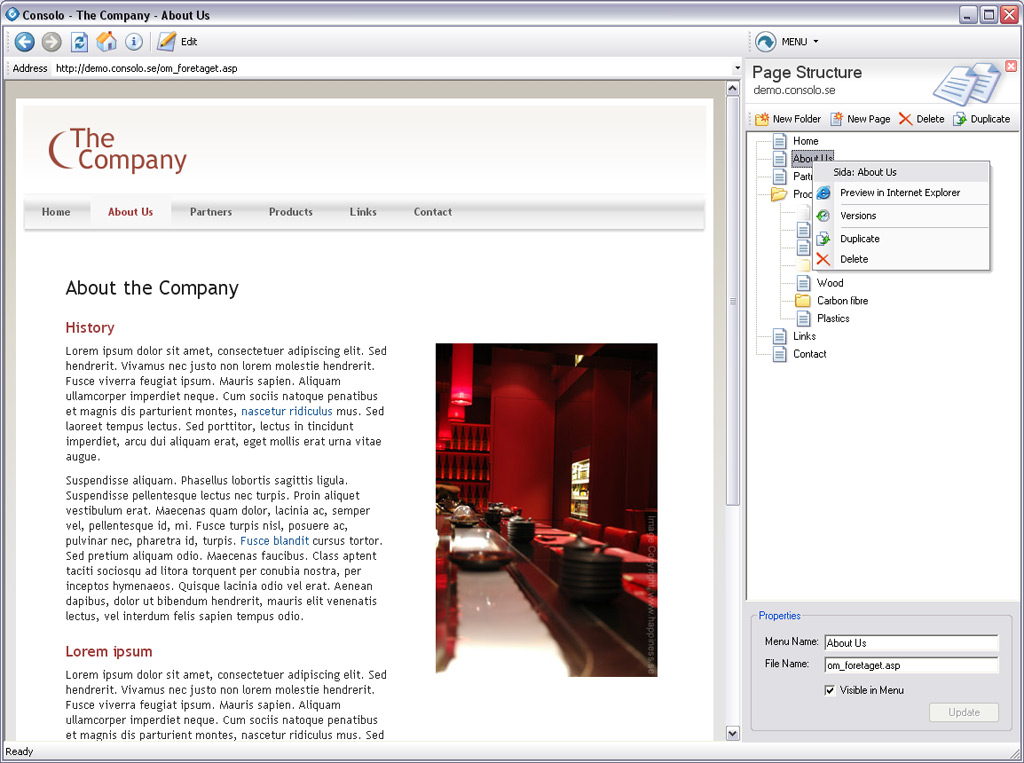Image resolution: width=1024 pixels, height=763 pixels.
Task: Click the address URL field
Action: coord(392,68)
